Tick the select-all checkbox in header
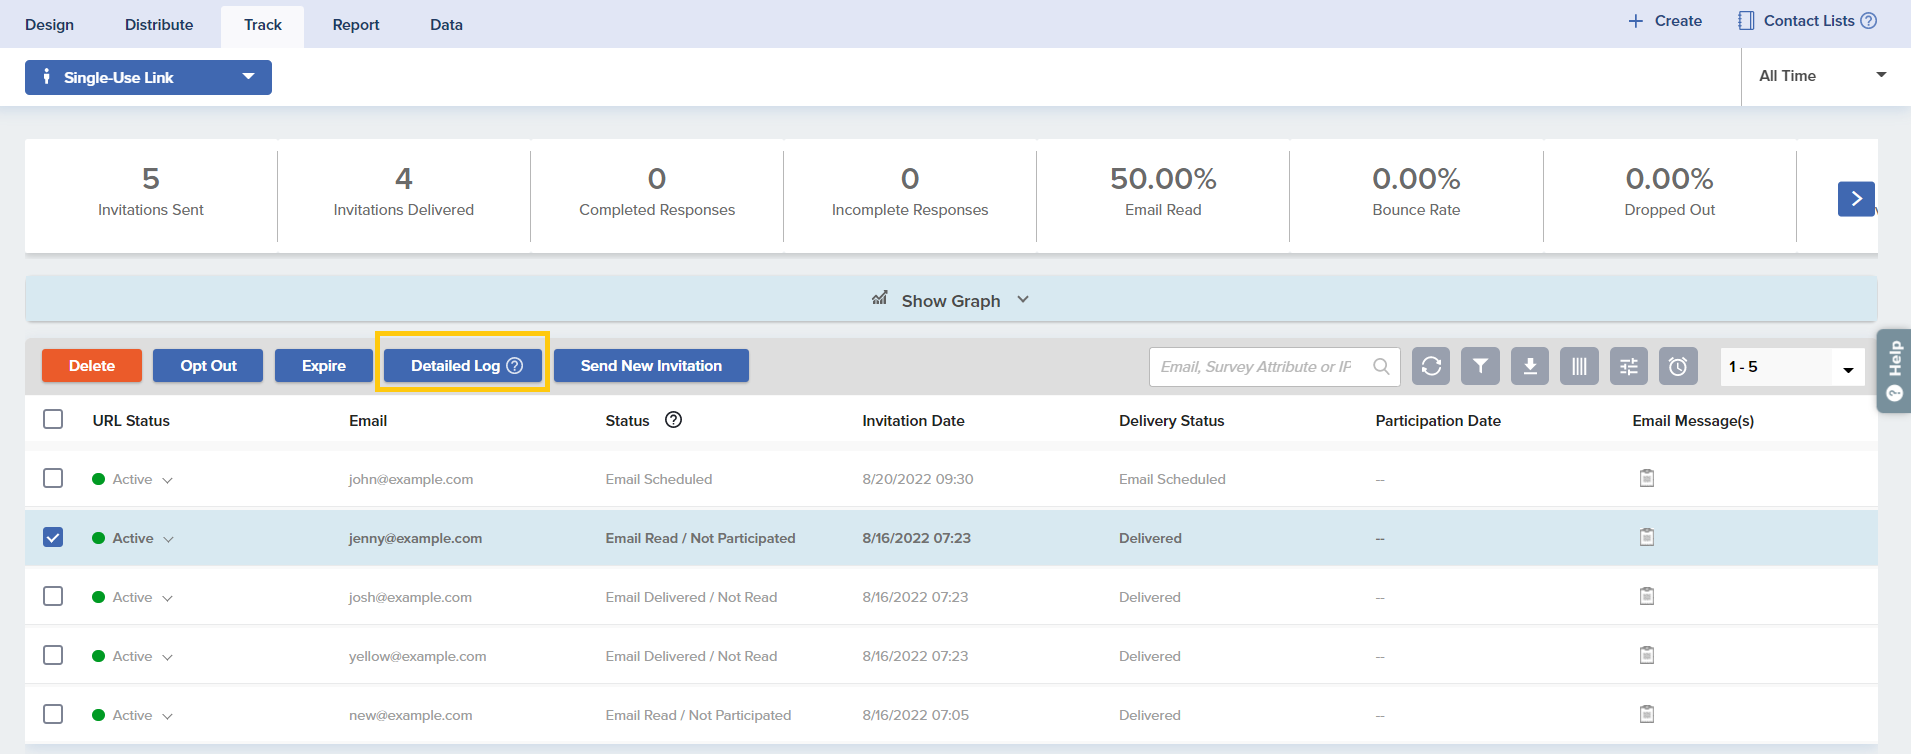Screen dimensions: 1920x754 pyautogui.click(x=53, y=420)
